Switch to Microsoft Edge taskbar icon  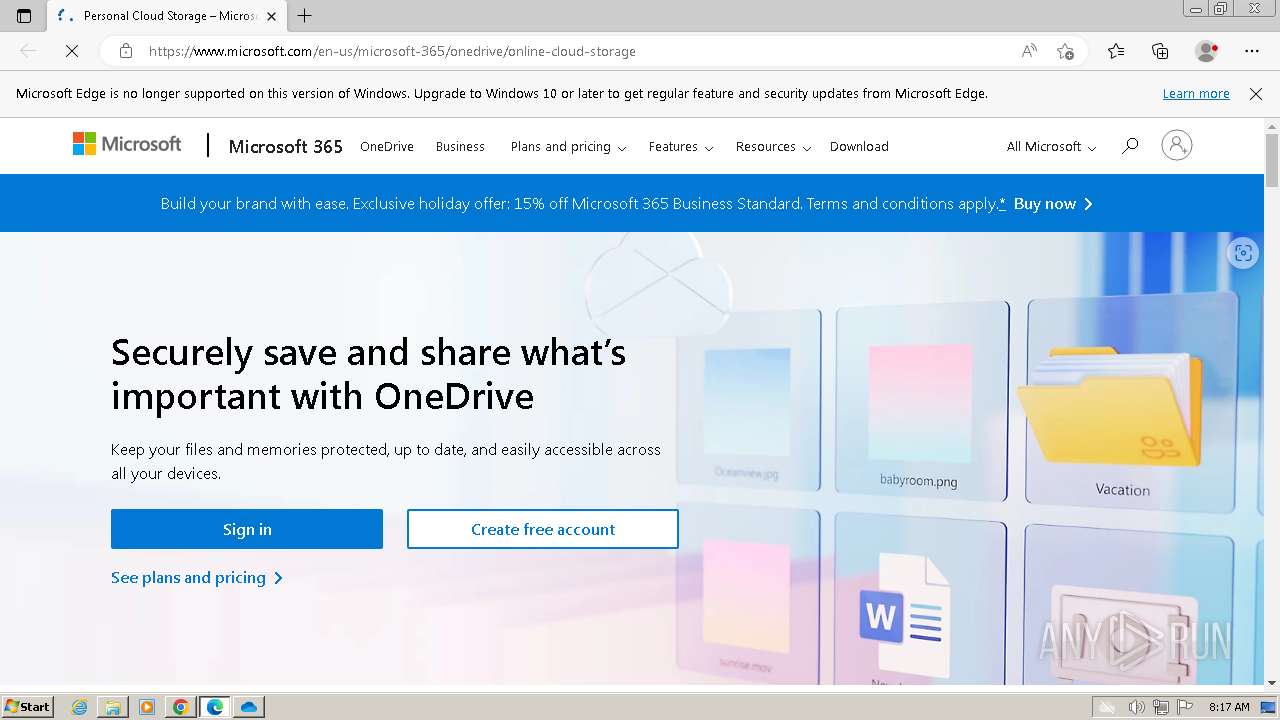pos(215,707)
